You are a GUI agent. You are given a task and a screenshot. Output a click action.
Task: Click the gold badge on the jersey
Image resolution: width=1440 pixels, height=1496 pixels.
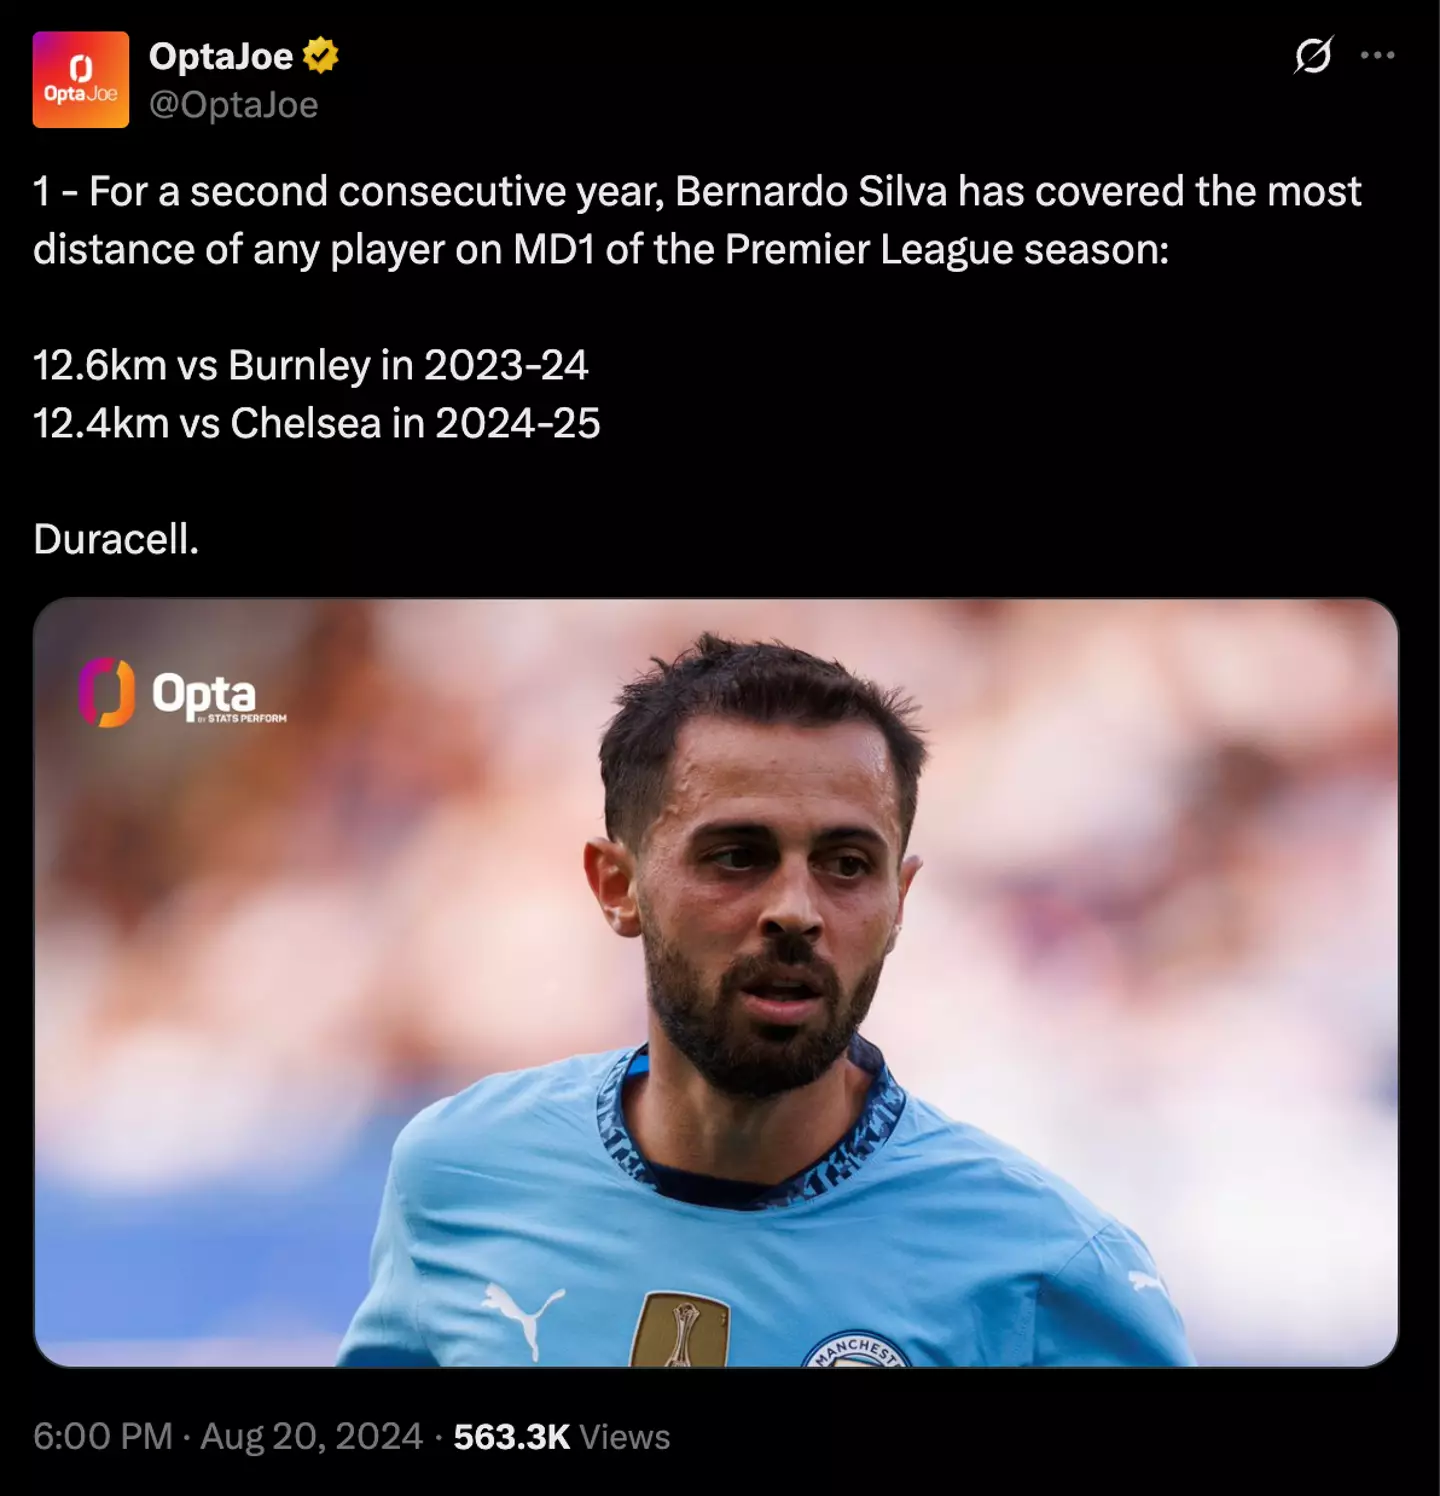682,1331
